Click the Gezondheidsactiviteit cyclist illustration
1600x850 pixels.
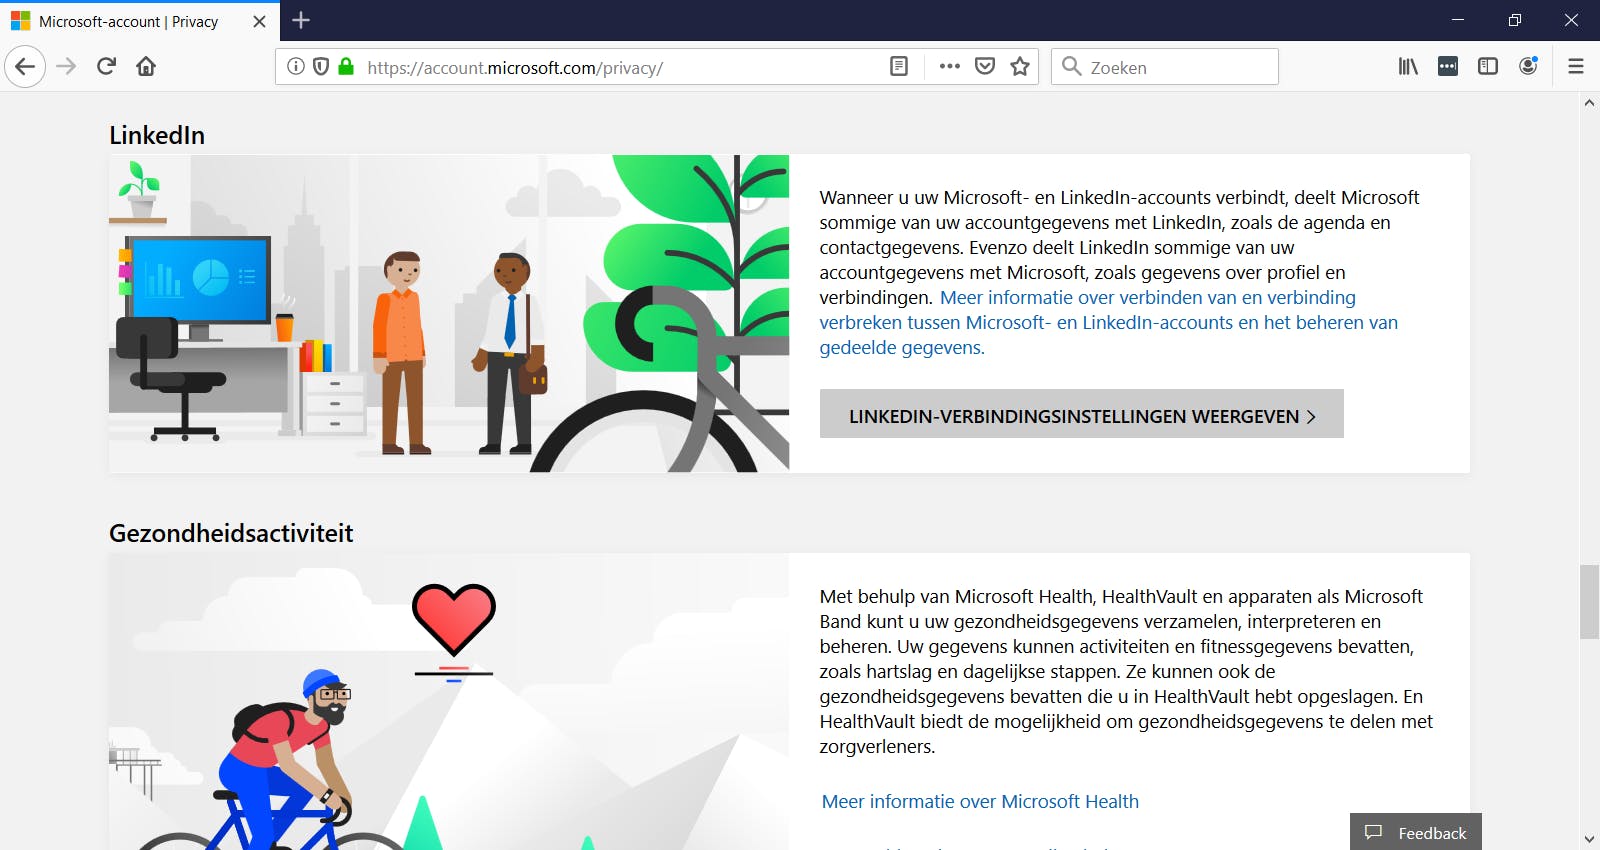pos(449,702)
